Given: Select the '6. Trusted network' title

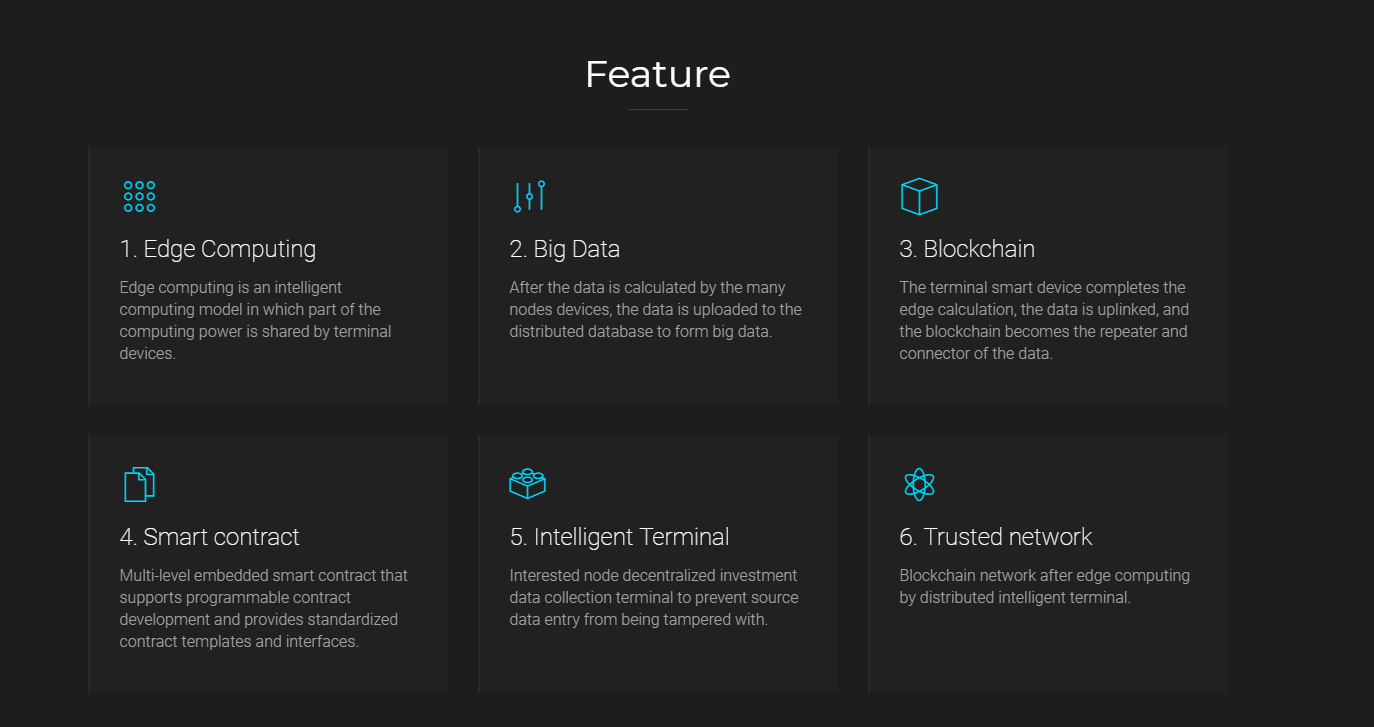Looking at the screenshot, I should (x=996, y=537).
